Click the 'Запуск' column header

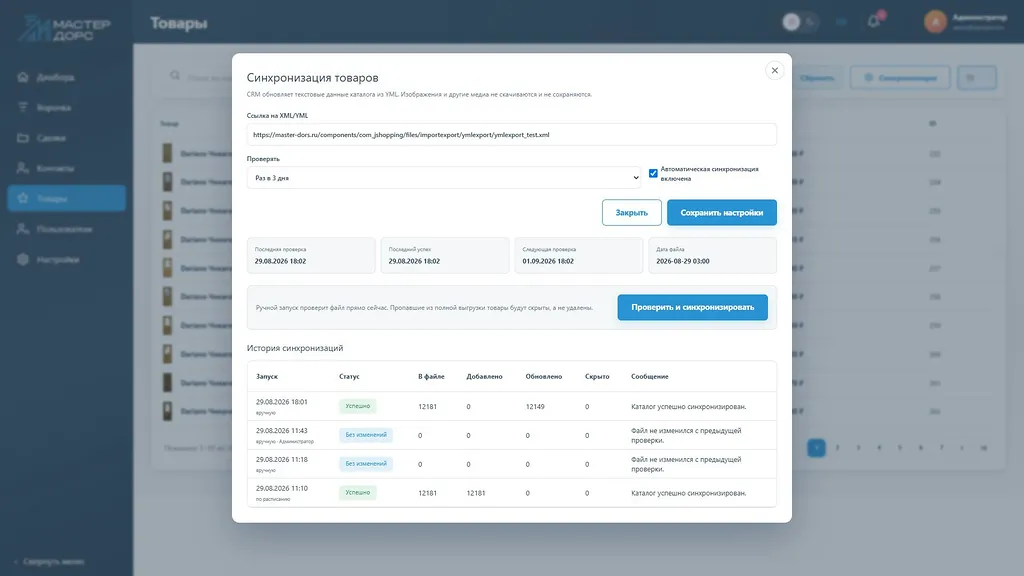[266, 377]
